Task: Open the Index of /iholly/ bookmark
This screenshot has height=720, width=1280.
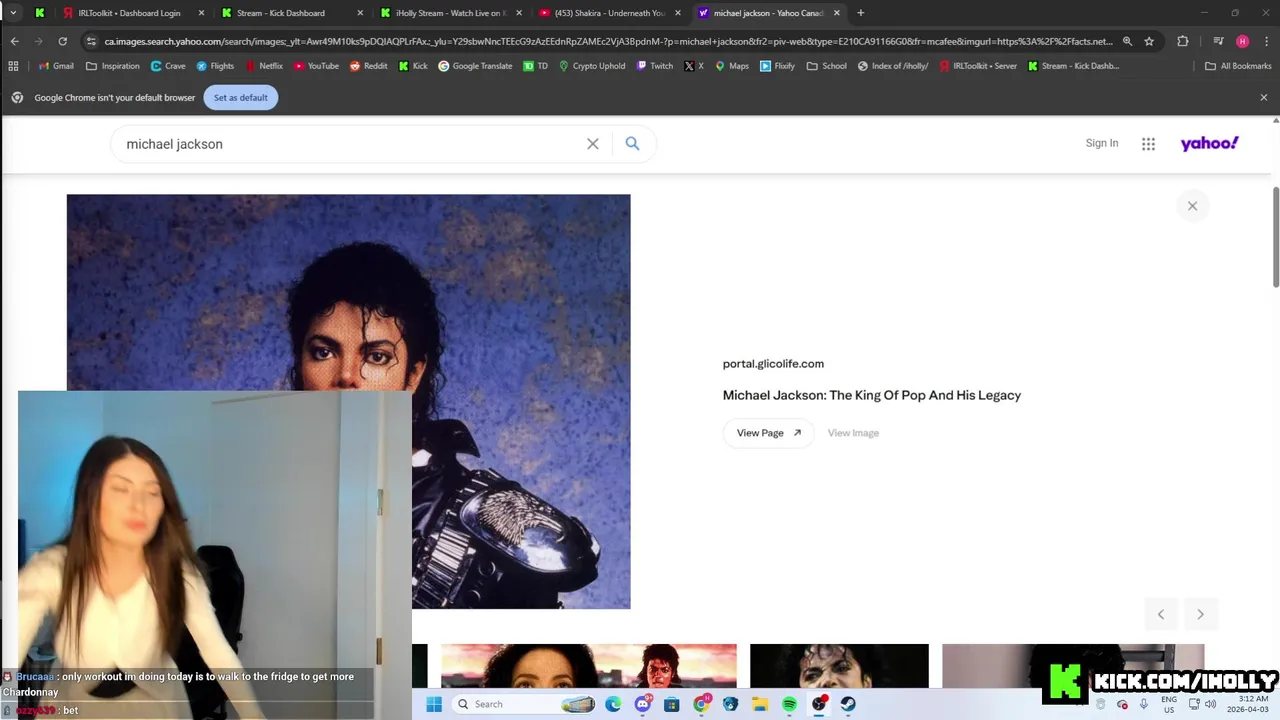Action: pyautogui.click(x=893, y=66)
